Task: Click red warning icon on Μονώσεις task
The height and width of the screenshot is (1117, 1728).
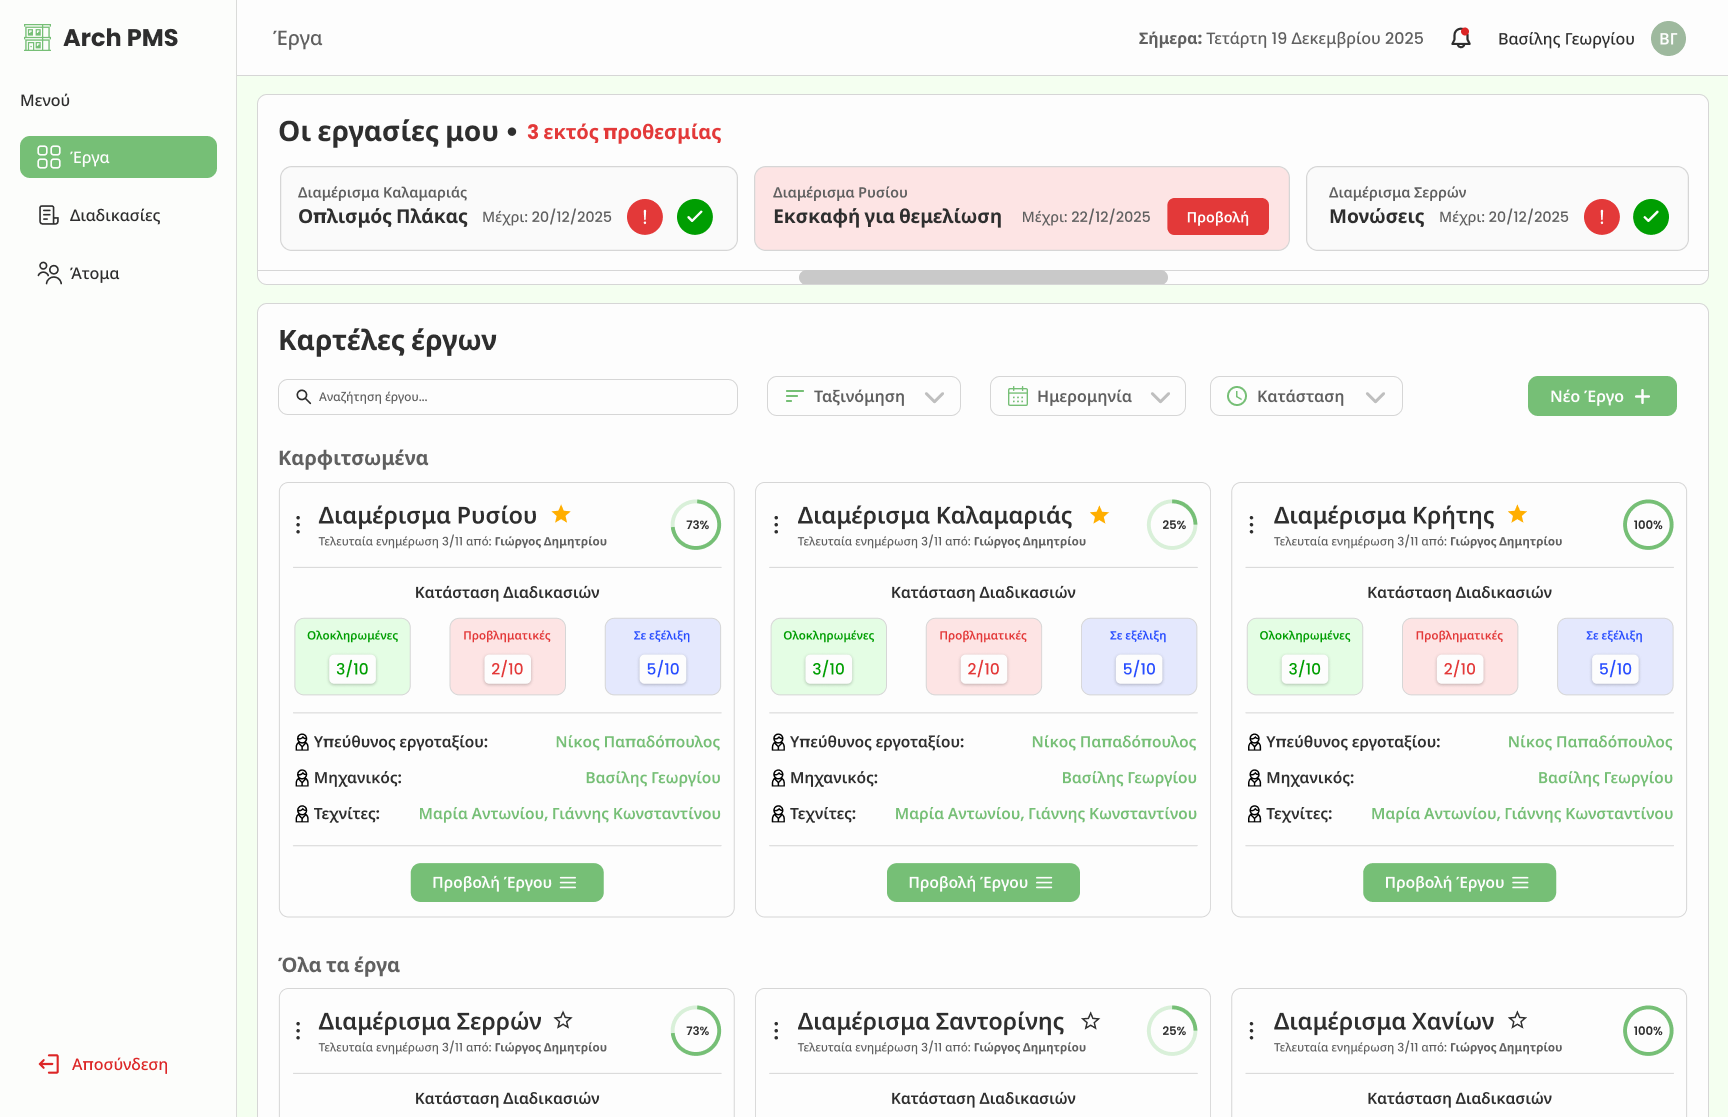Action: pyautogui.click(x=1601, y=217)
